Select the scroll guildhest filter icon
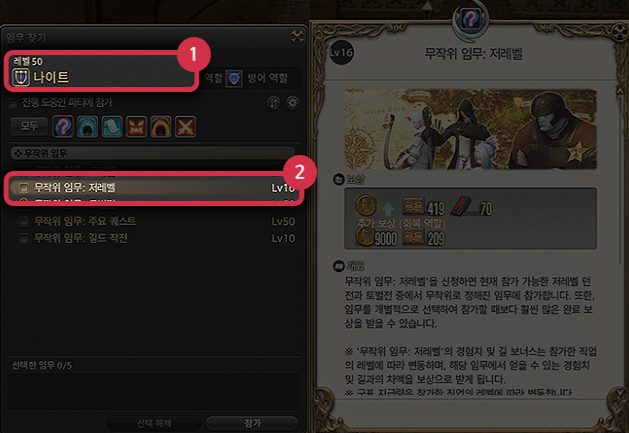This screenshot has width=629, height=433. (112, 126)
